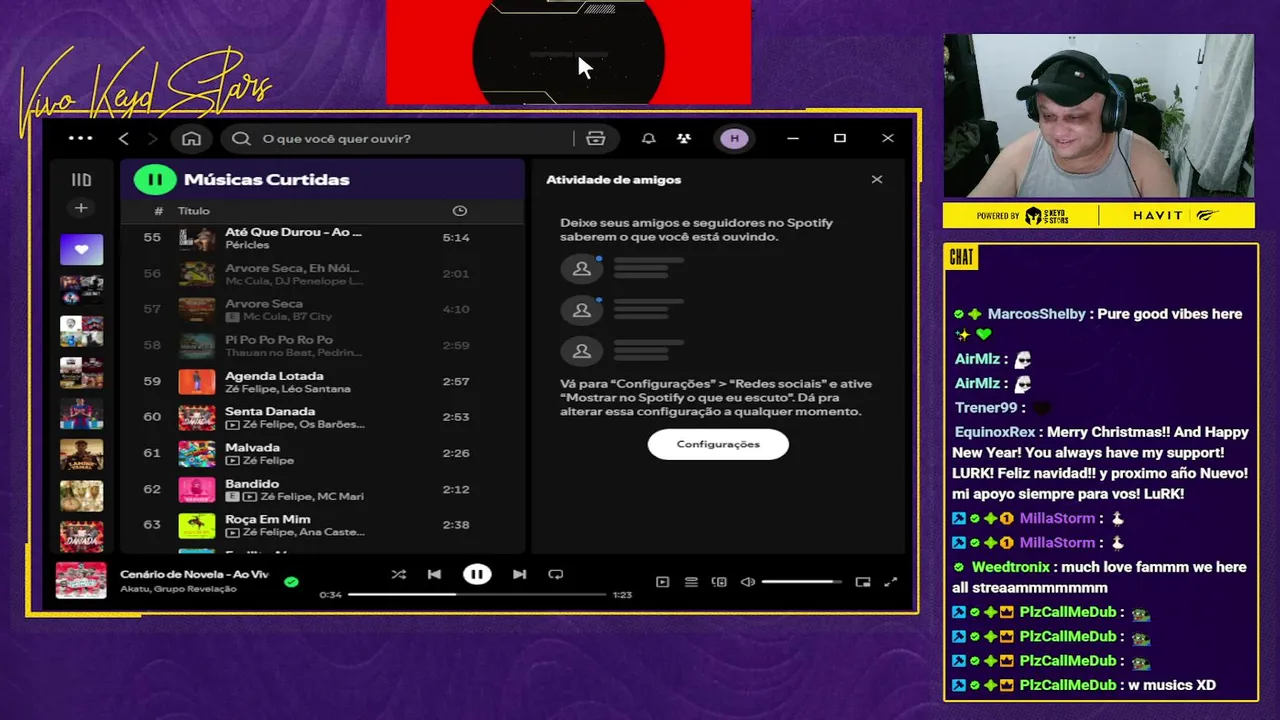
Task: Open artist link 'Zé Felipe, Léo Santana'
Action: point(288,389)
